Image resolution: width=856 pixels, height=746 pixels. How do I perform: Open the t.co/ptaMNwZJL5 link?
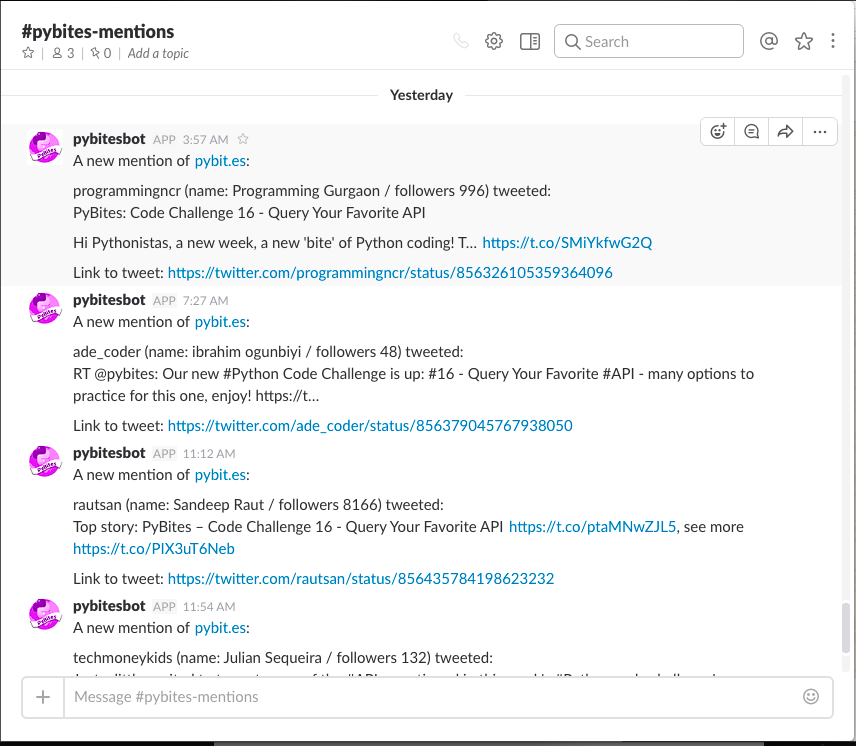(592, 527)
